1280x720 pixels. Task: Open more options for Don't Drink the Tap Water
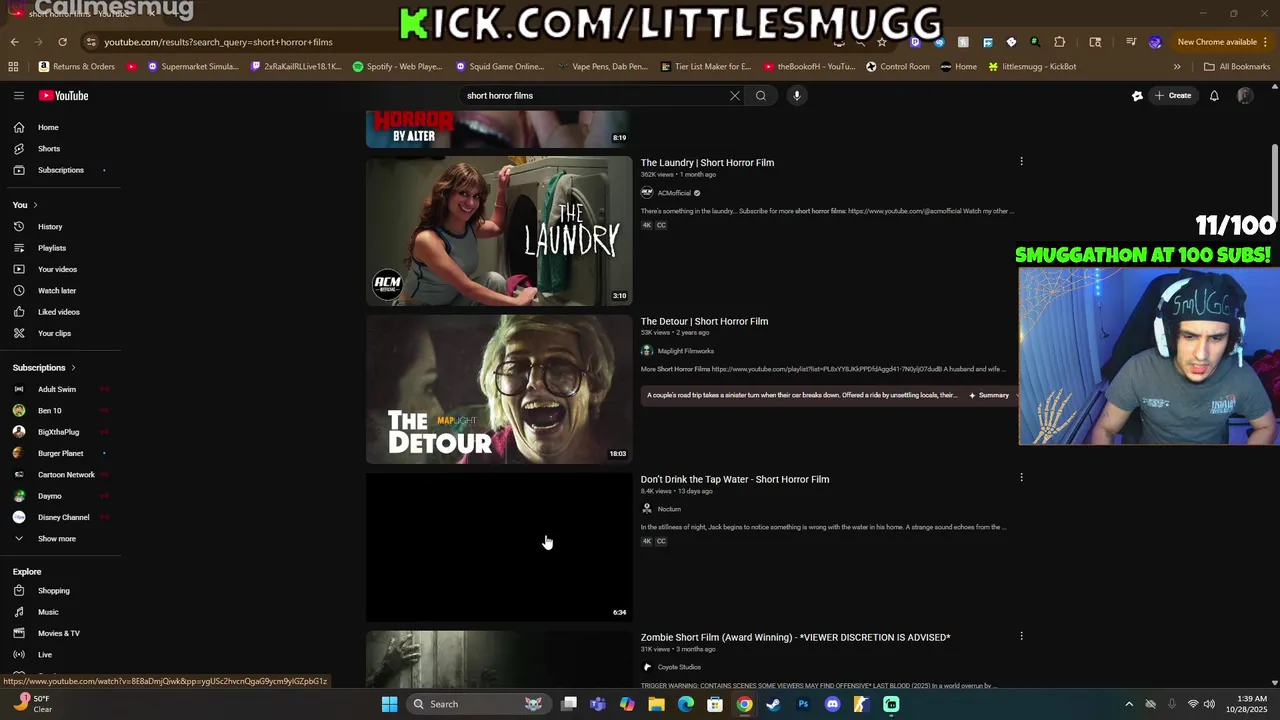click(1021, 478)
